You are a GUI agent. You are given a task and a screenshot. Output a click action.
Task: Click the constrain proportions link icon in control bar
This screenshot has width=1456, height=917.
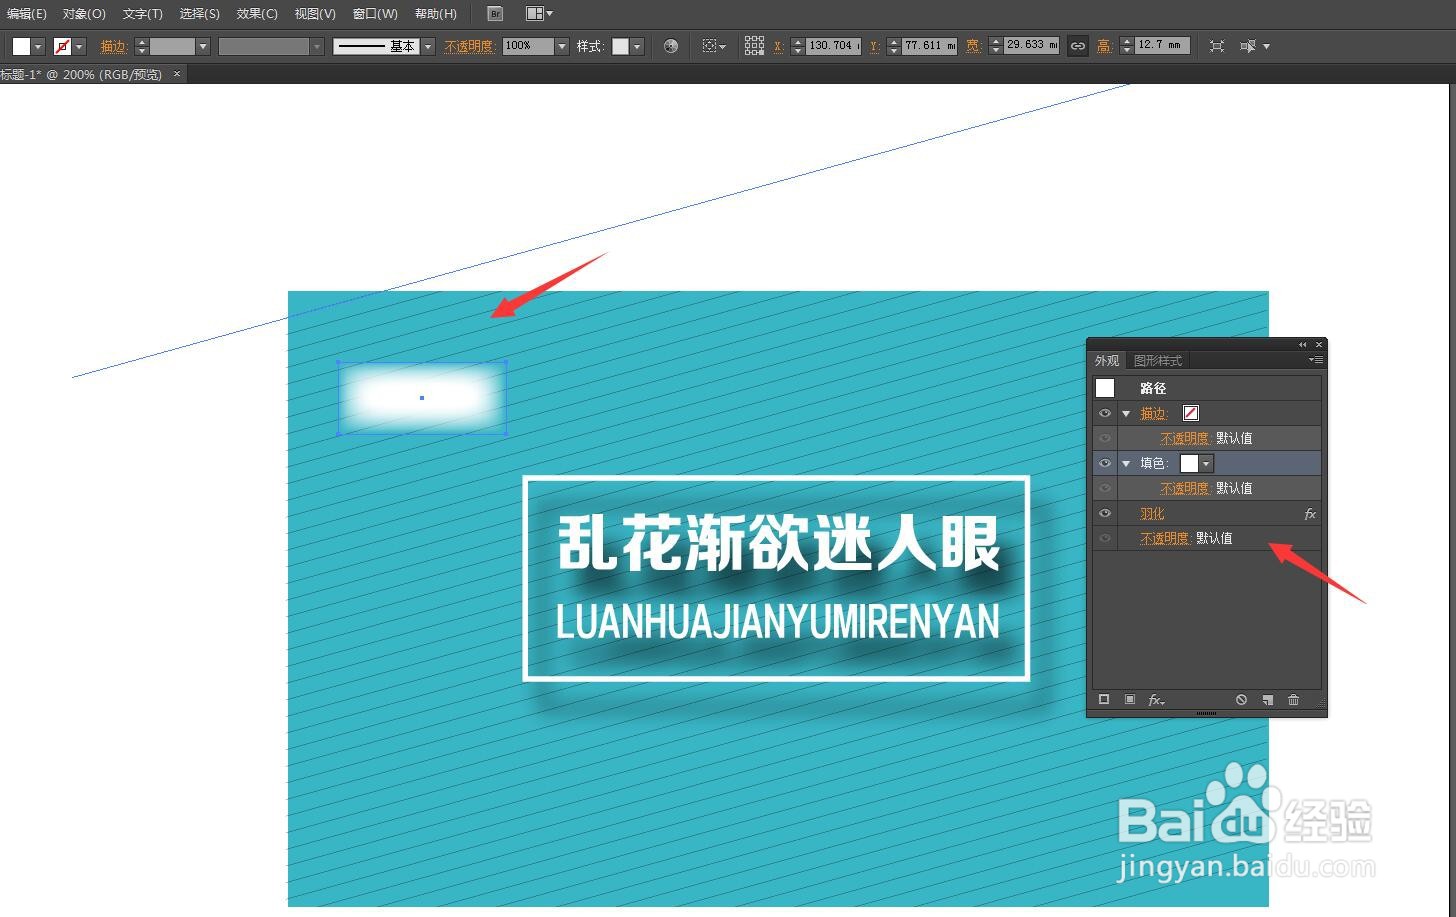coord(1077,45)
